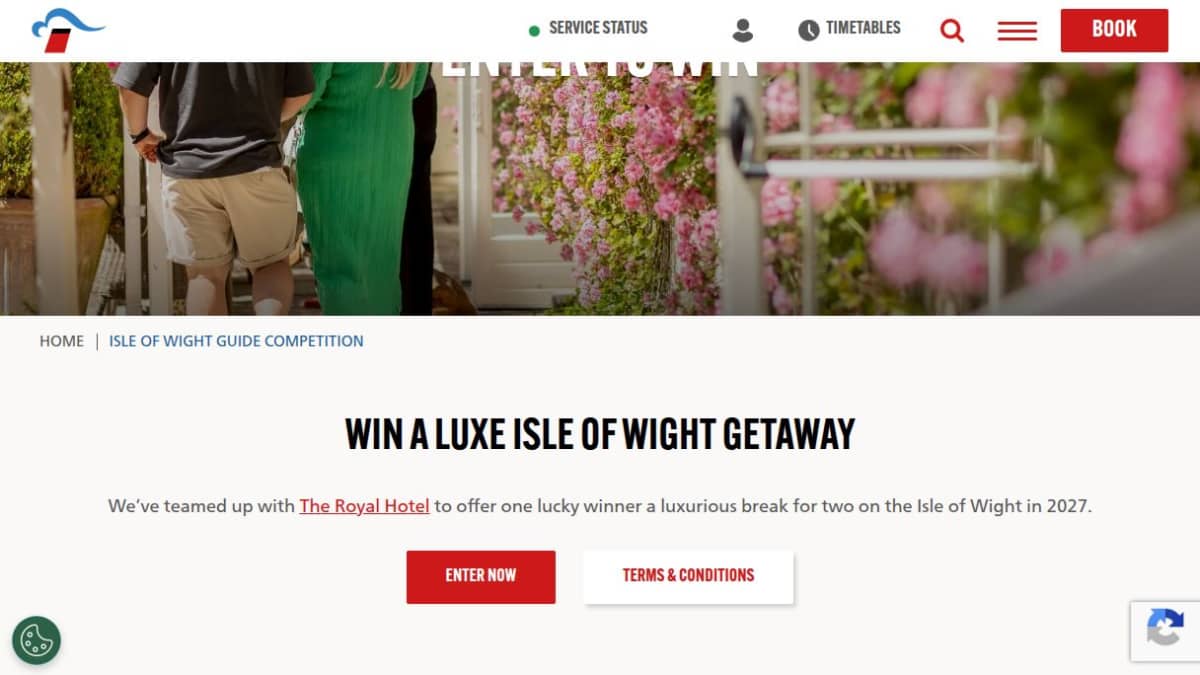This screenshot has height=675, width=1200.
Task: Go to HOME in the breadcrumb
Action: click(x=62, y=341)
